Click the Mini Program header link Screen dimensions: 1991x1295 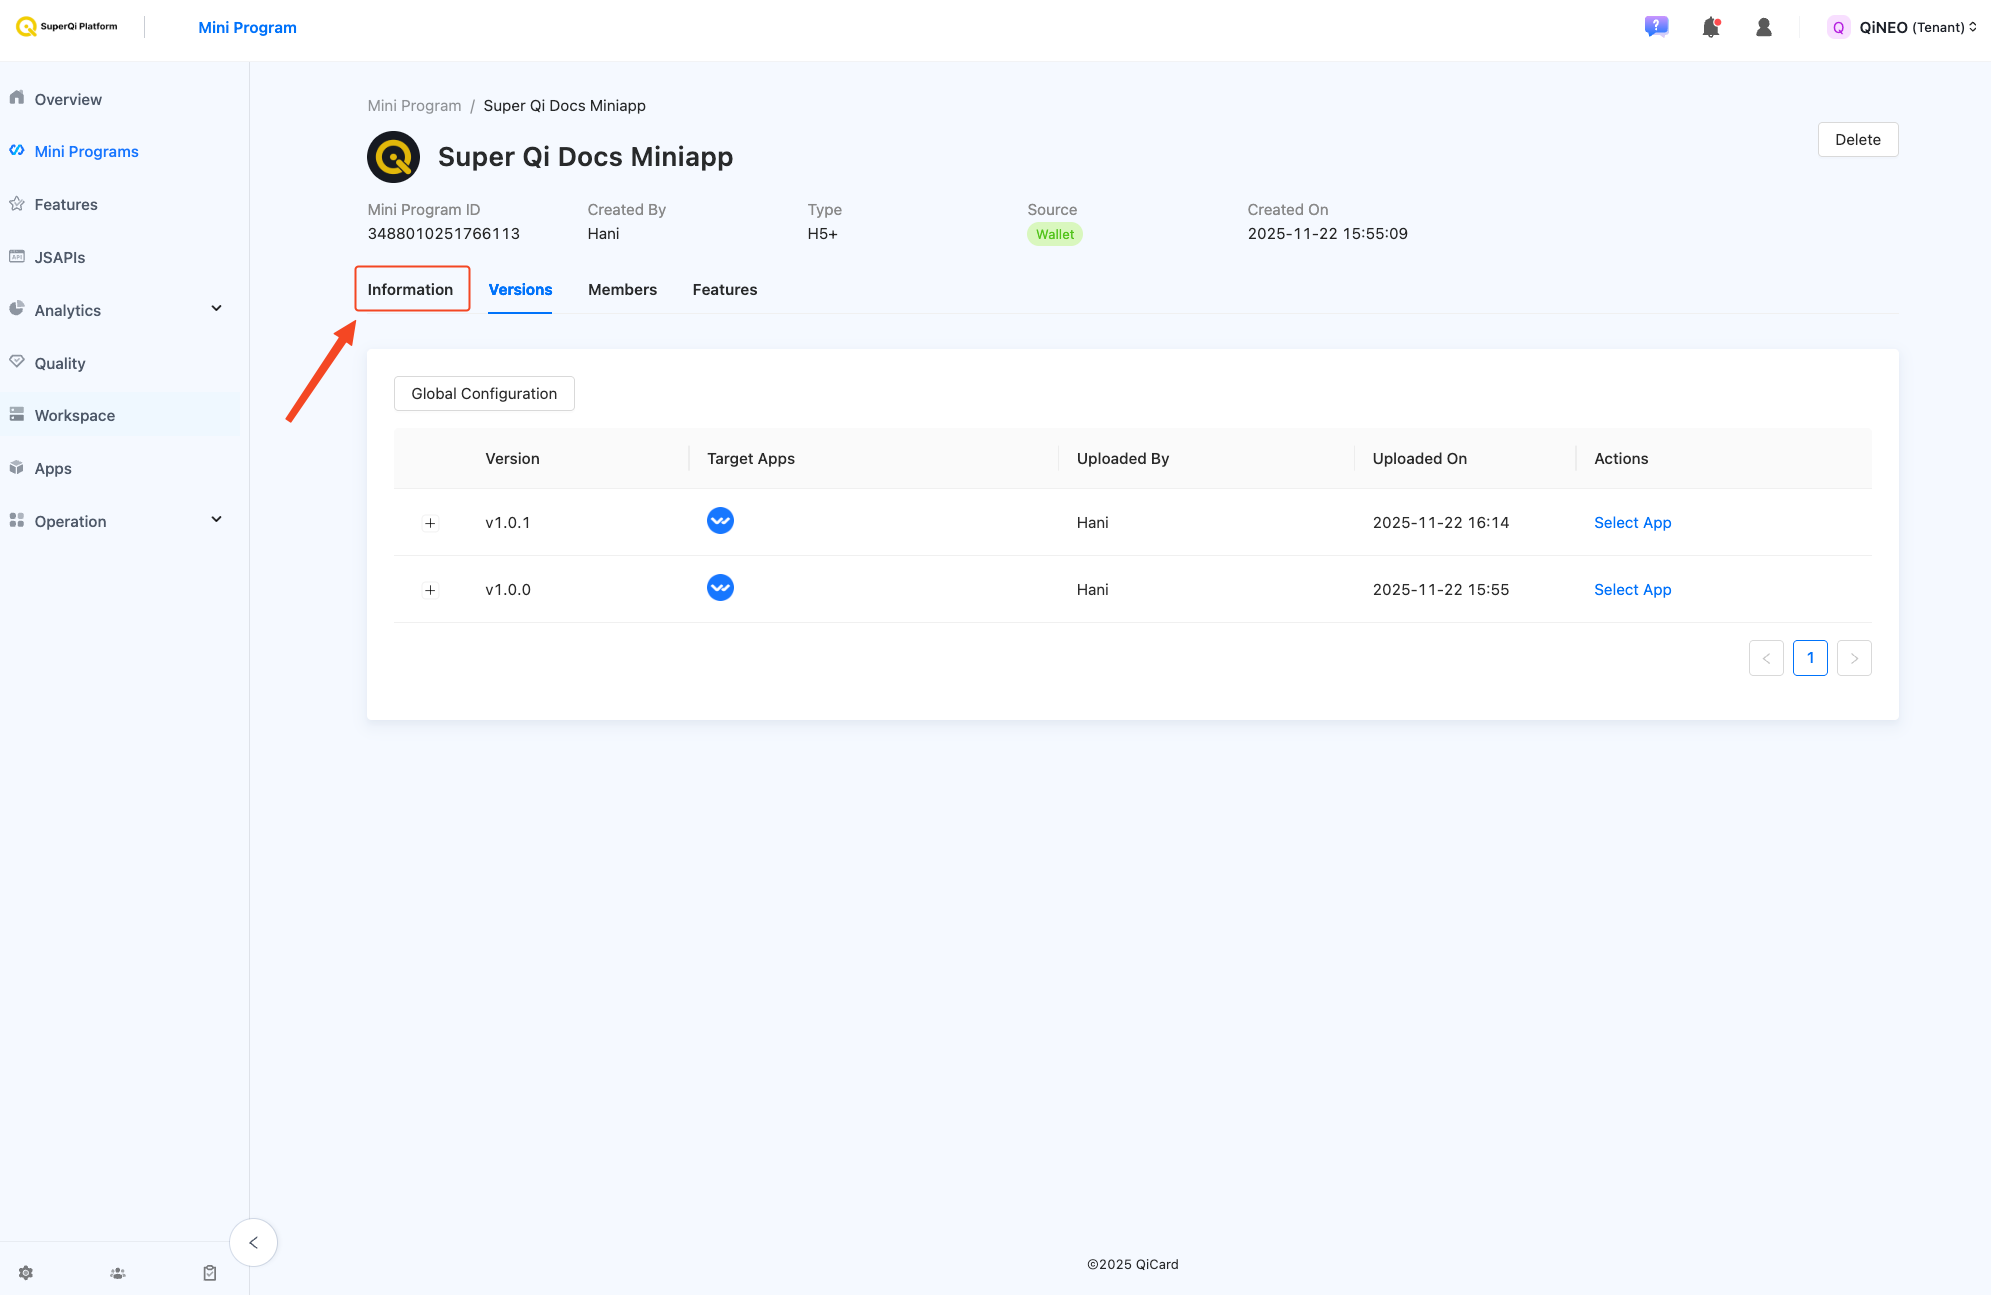[247, 28]
